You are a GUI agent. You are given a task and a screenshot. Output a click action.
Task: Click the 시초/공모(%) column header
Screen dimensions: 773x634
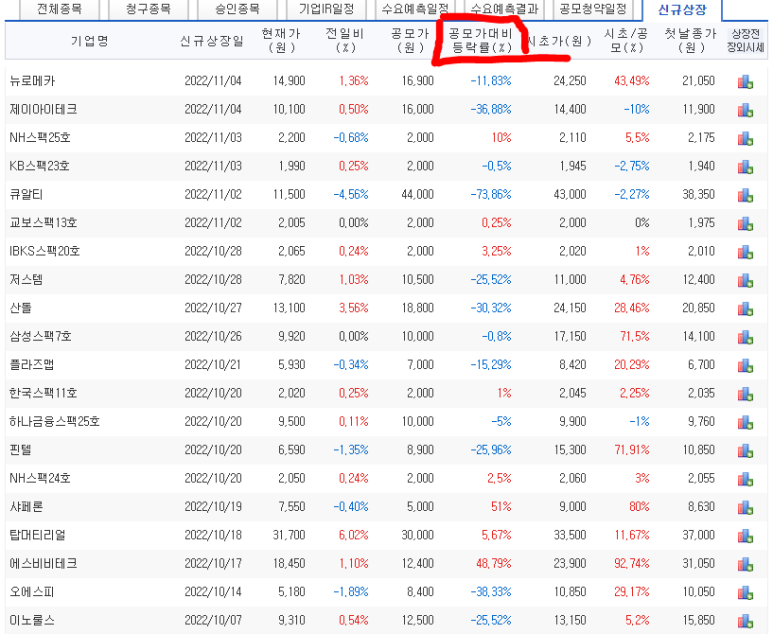(626, 40)
